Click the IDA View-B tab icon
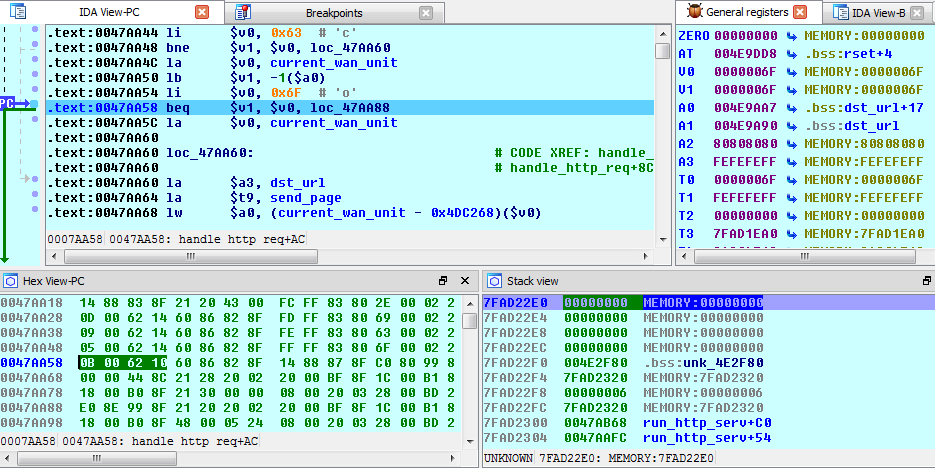935x468 pixels. click(841, 12)
